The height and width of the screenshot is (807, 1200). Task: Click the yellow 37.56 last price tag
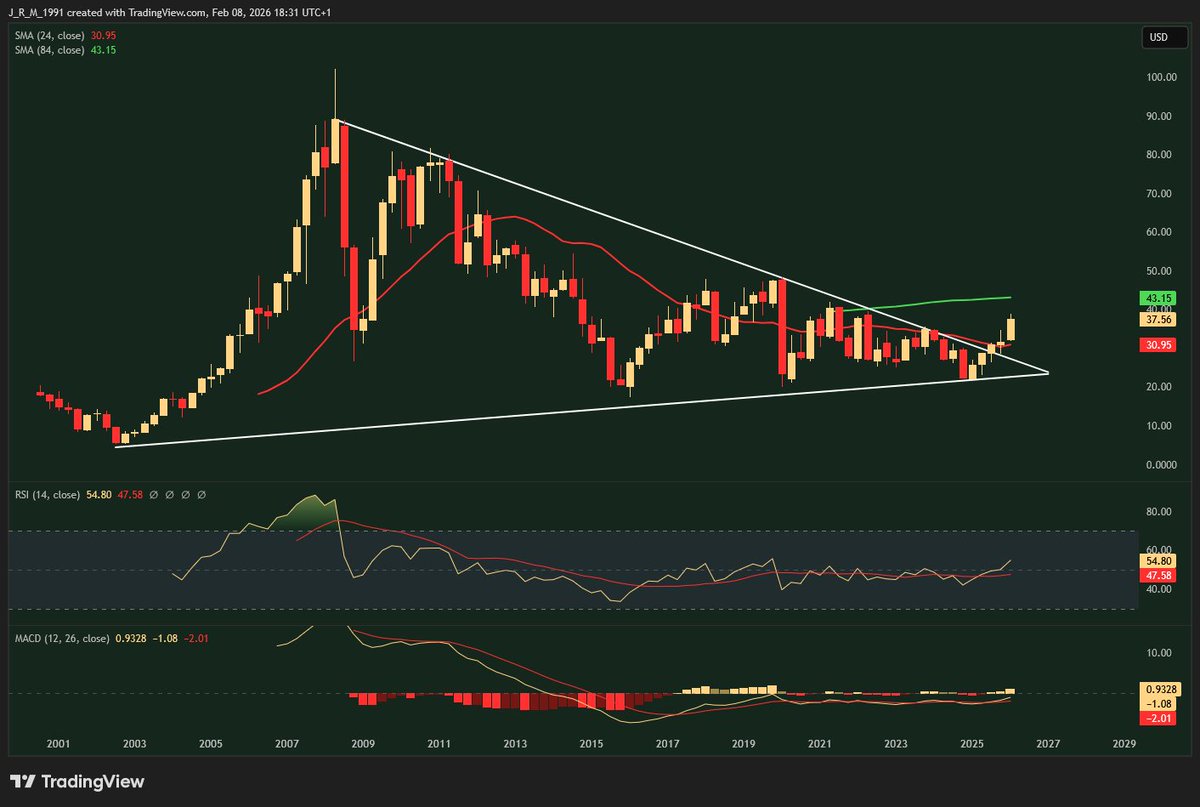1157,320
